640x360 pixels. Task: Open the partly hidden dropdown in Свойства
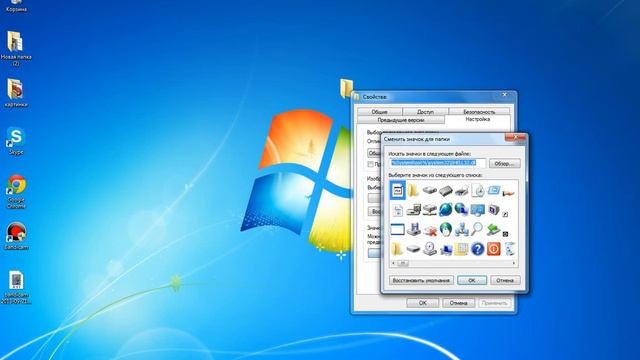(374, 153)
